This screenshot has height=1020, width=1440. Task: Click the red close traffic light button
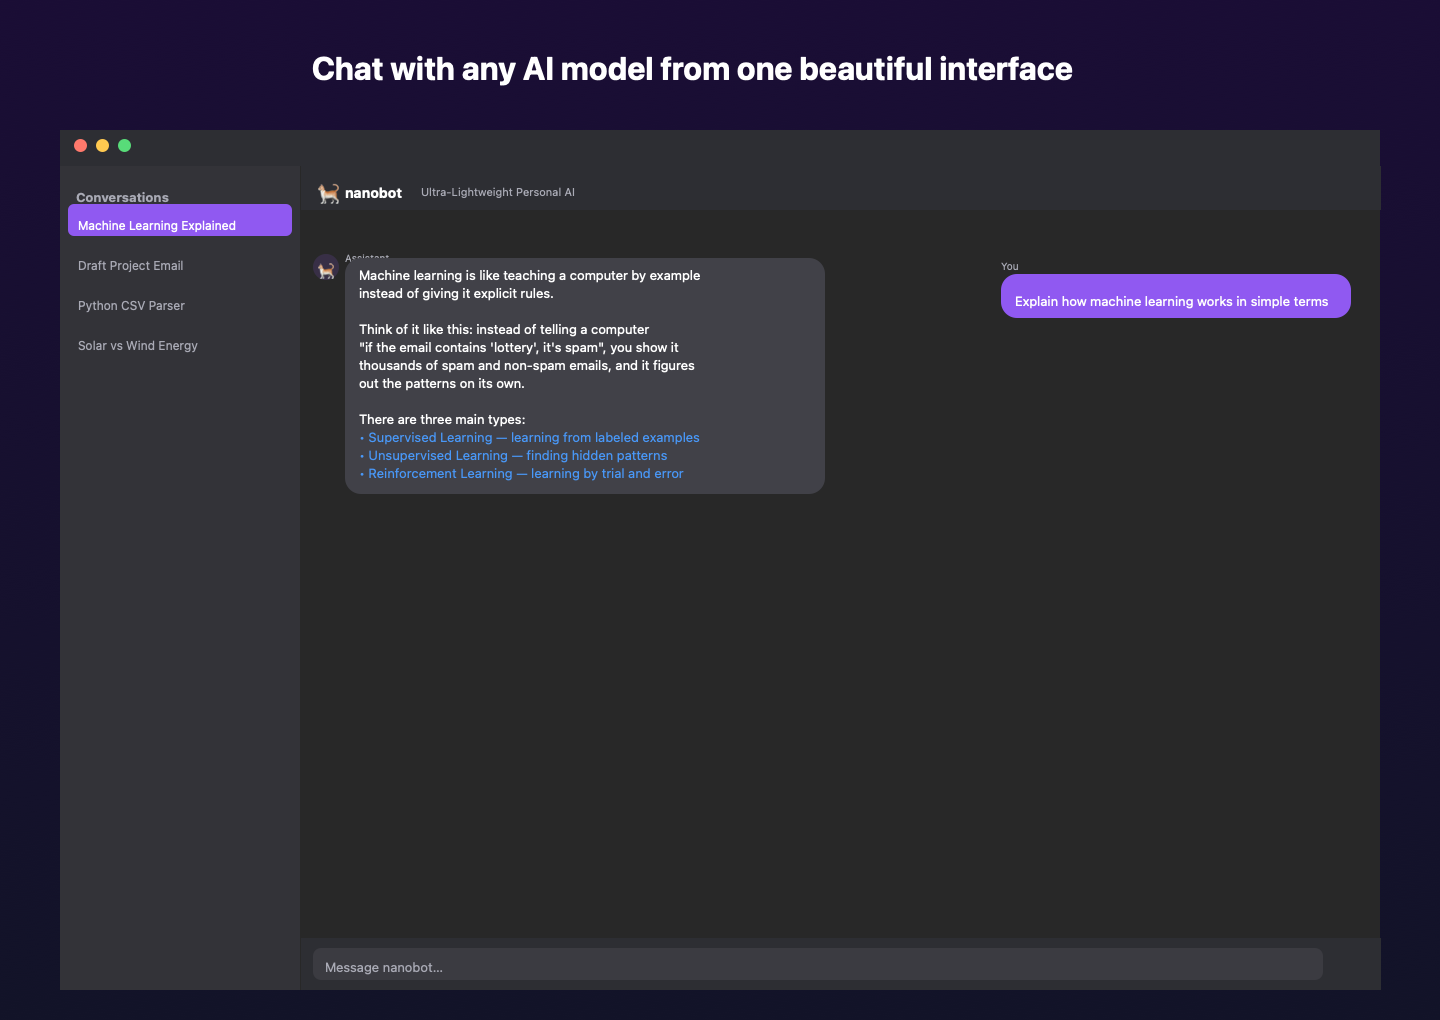click(x=80, y=145)
